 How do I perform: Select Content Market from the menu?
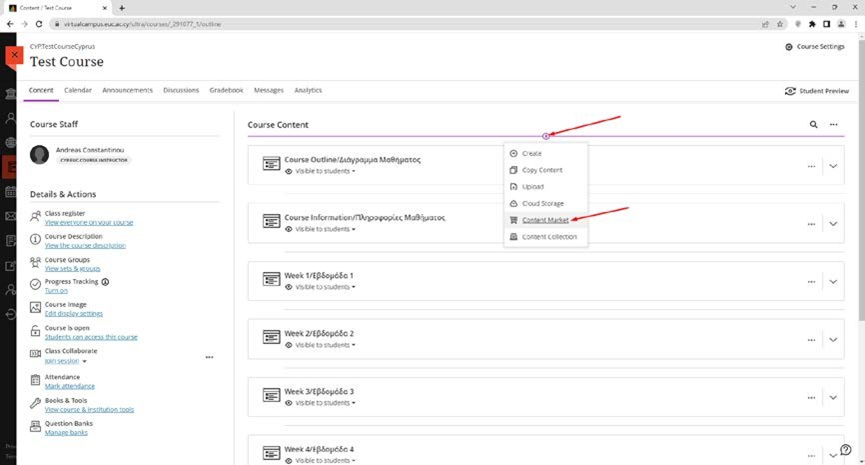[x=545, y=220]
